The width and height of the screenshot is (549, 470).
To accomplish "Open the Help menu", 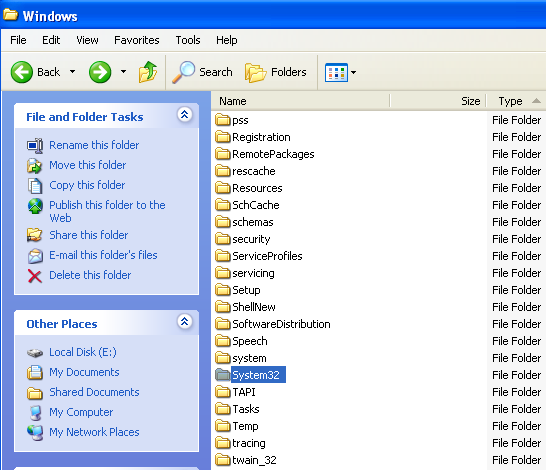I will [227, 40].
